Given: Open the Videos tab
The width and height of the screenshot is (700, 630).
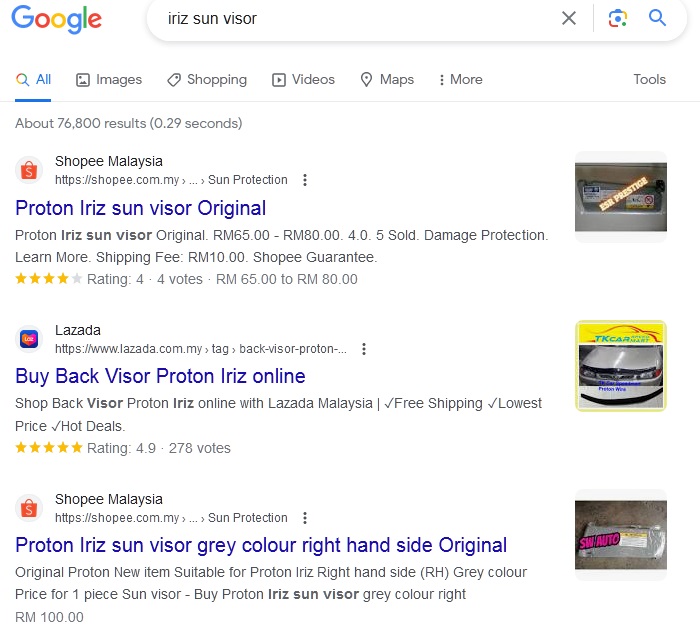Looking at the screenshot, I should pos(304,79).
